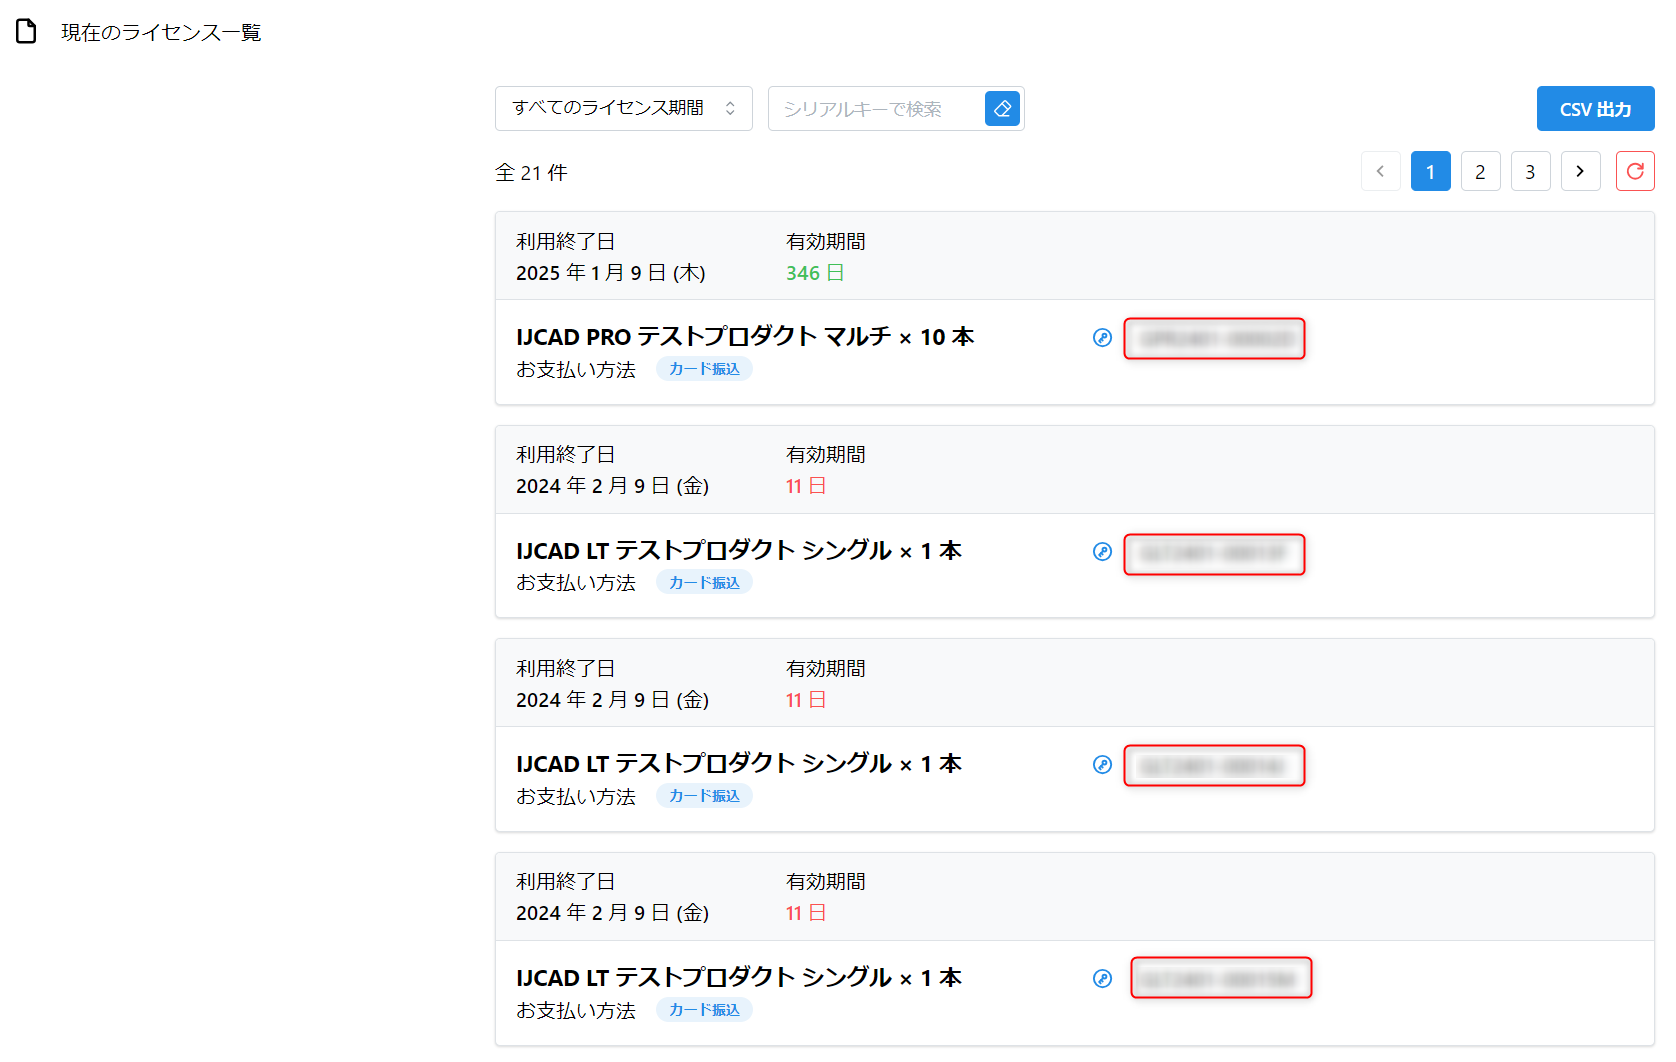This screenshot has height=1062, width=1676.
Task: Click the highlighted serial key box of IJCAD PRO
Action: (1214, 338)
